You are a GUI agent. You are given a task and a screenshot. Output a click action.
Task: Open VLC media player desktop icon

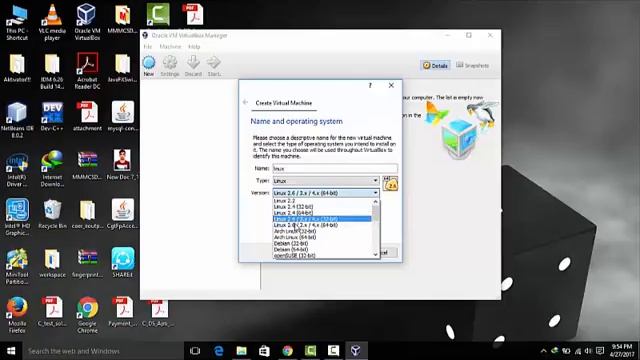point(52,22)
